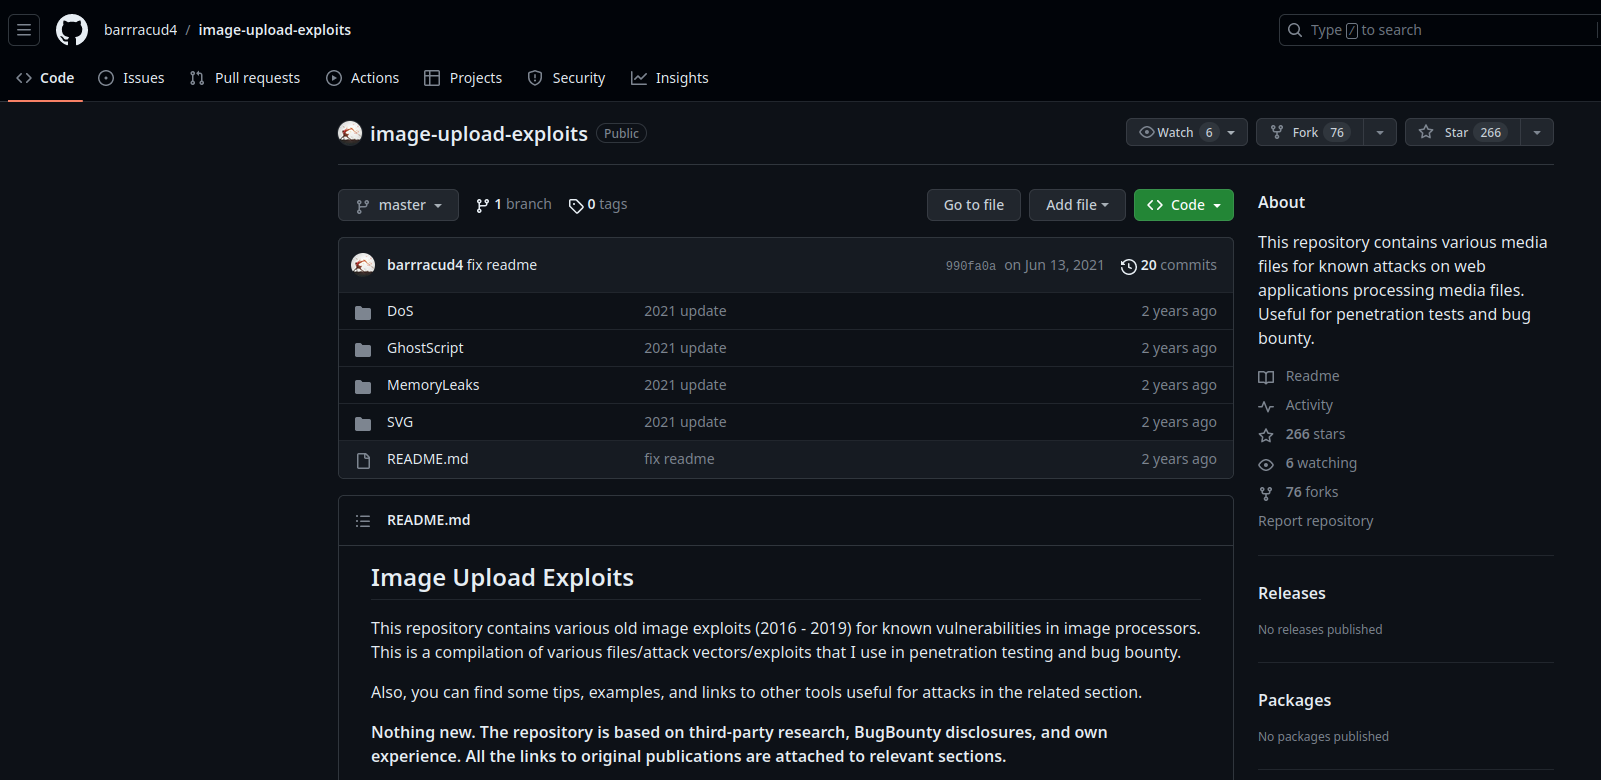The width and height of the screenshot is (1601, 780).
Task: Click the Report repository link
Action: coord(1316,521)
